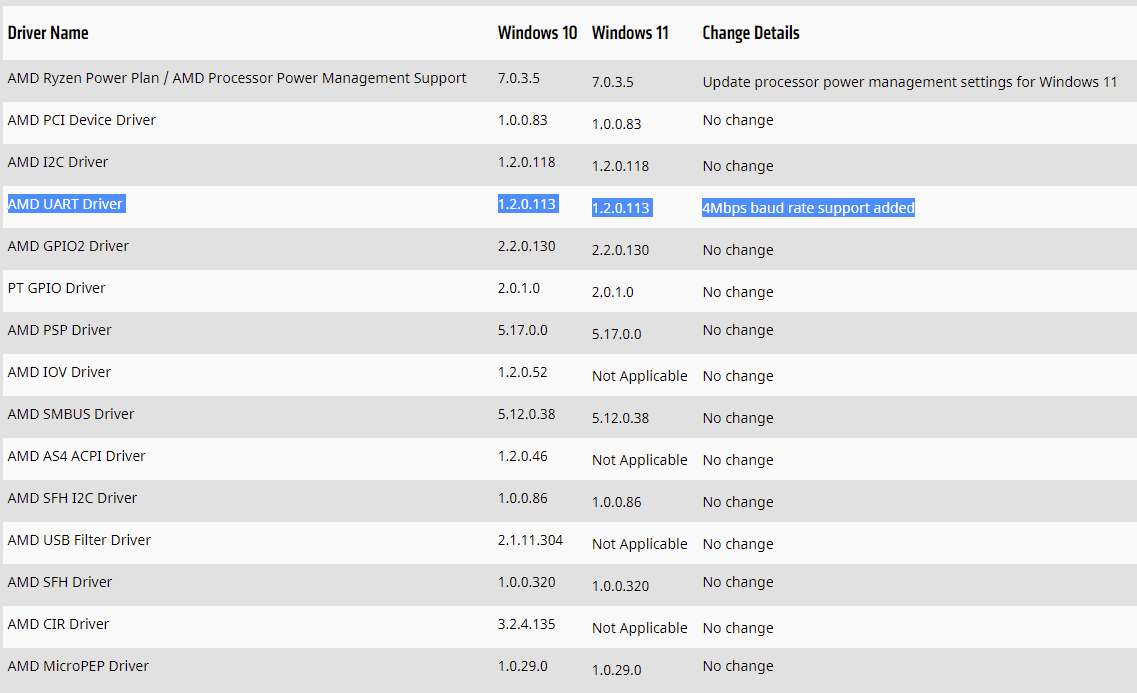Click Not Applicable in AMD IOV row
Viewport: 1137px width, 693px height.
[x=640, y=376]
